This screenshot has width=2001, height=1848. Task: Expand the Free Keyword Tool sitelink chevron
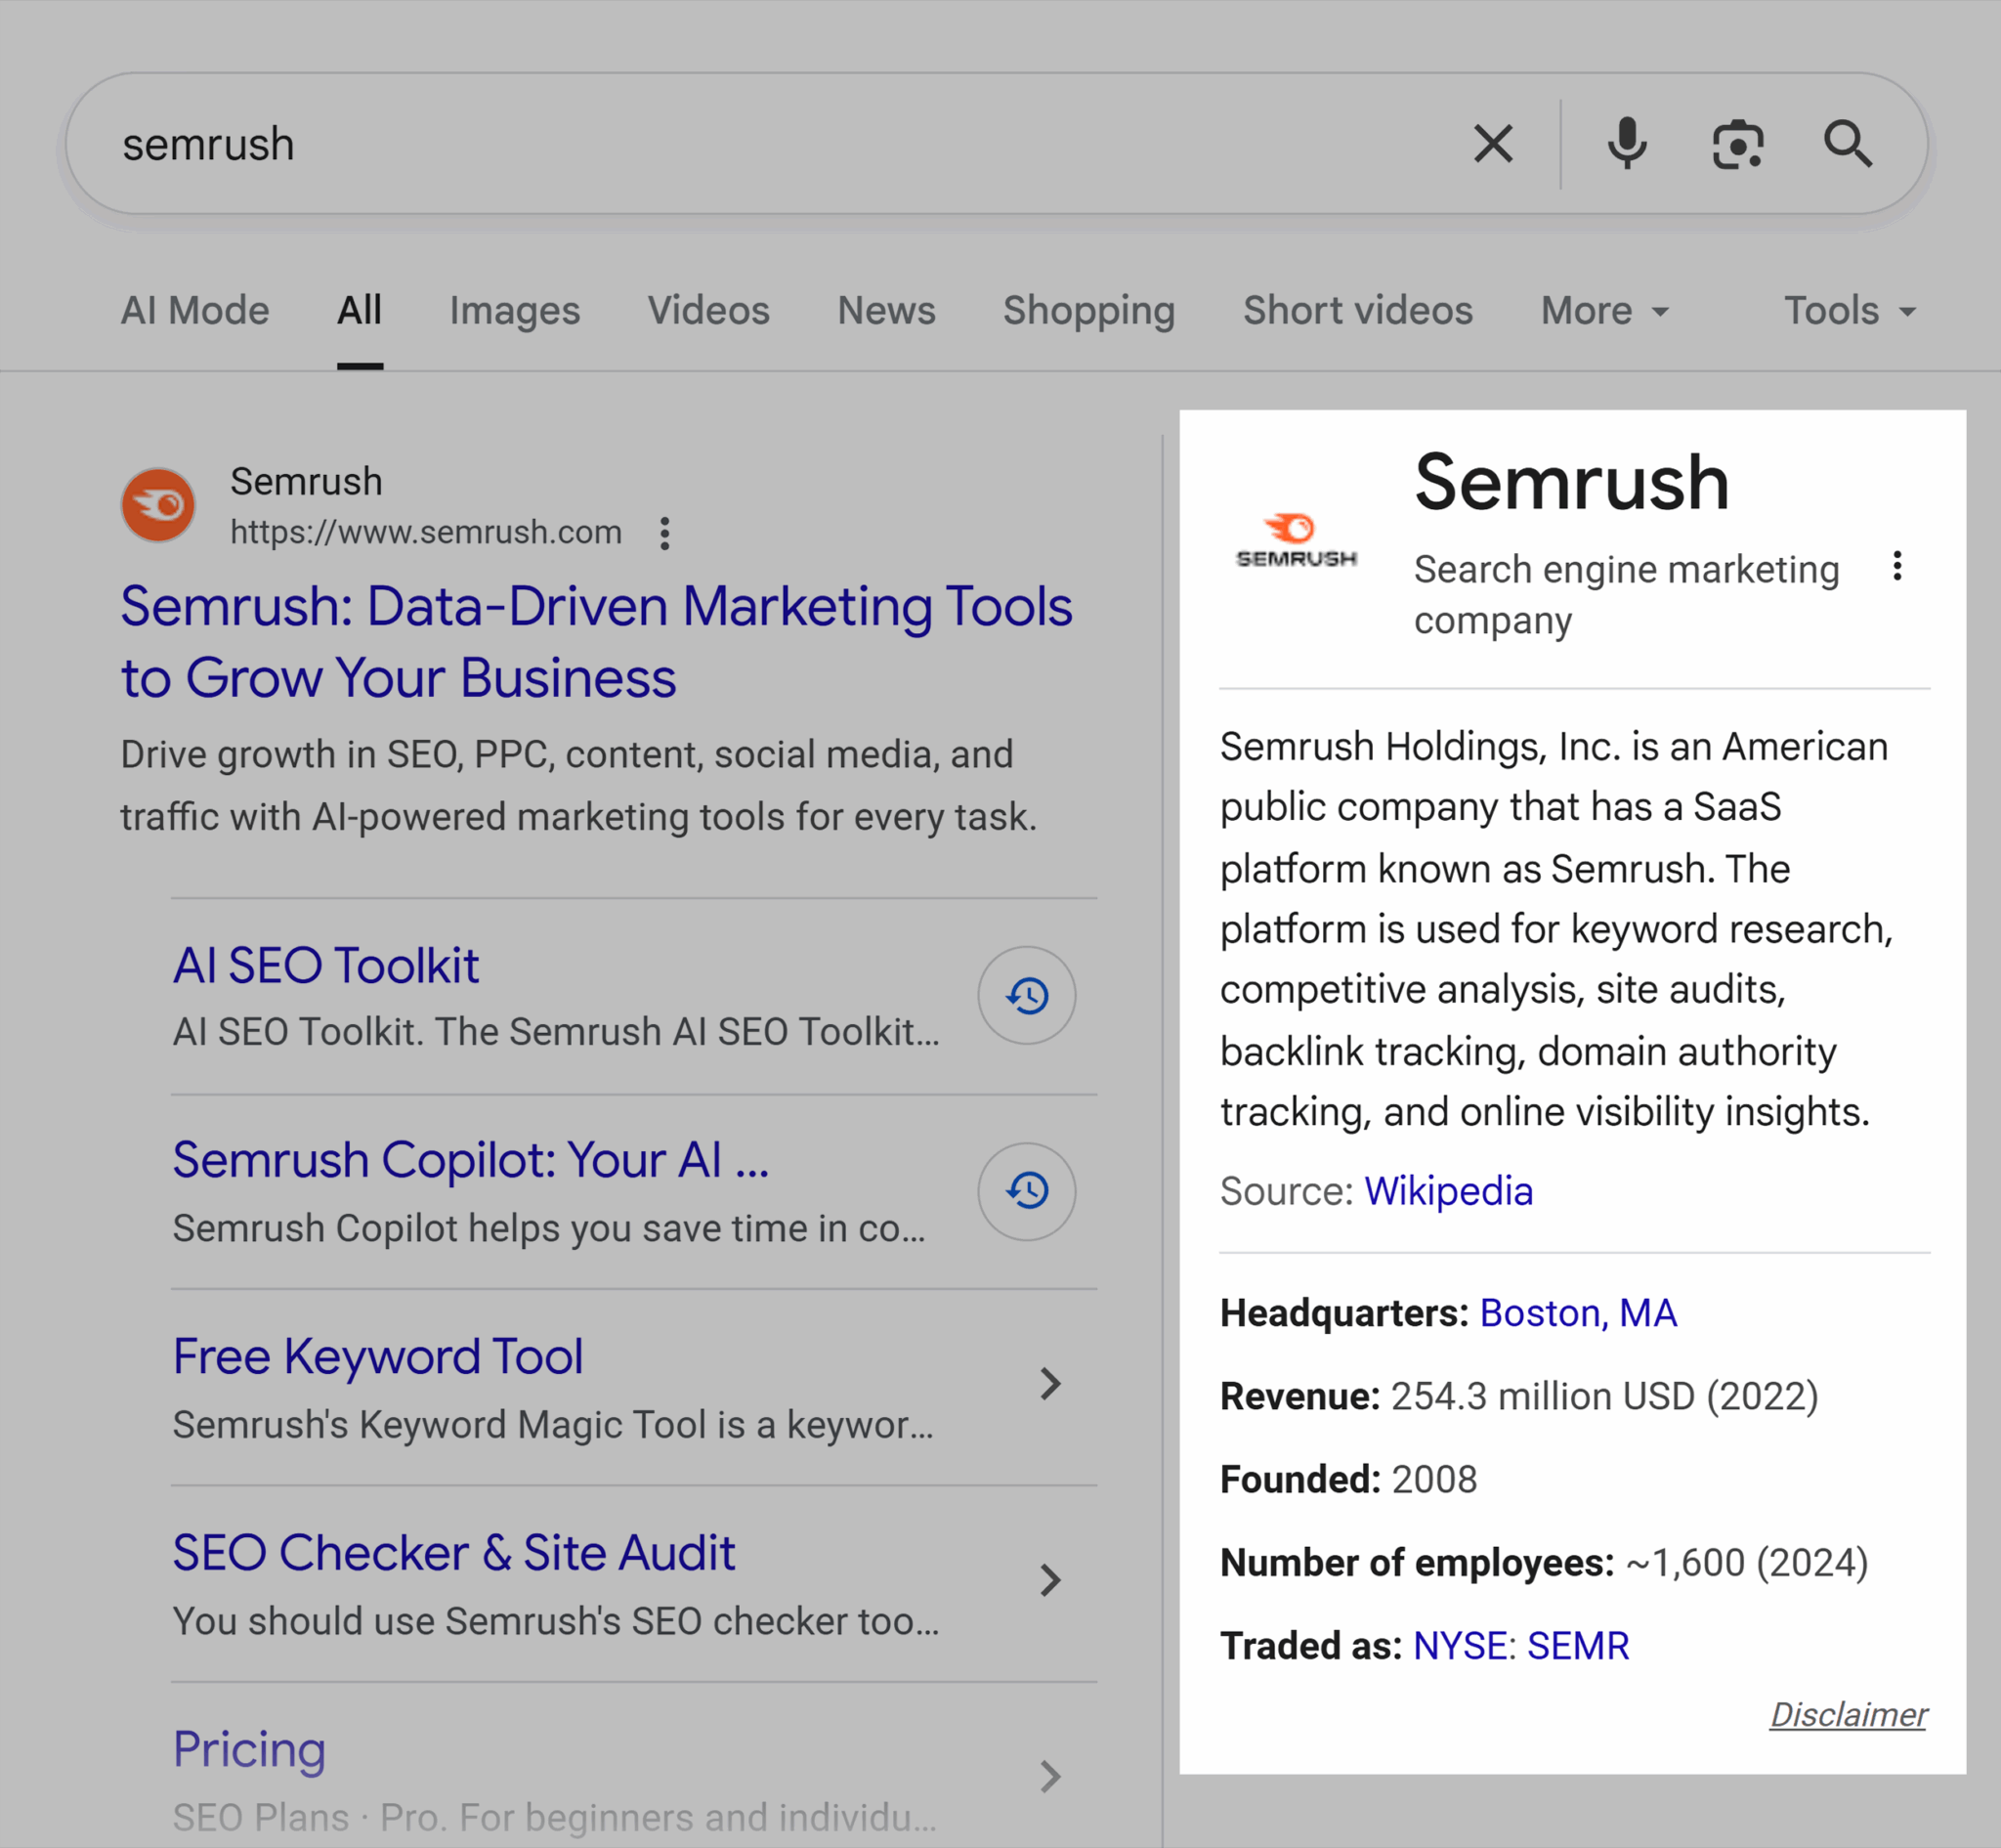pyautogui.click(x=1051, y=1383)
